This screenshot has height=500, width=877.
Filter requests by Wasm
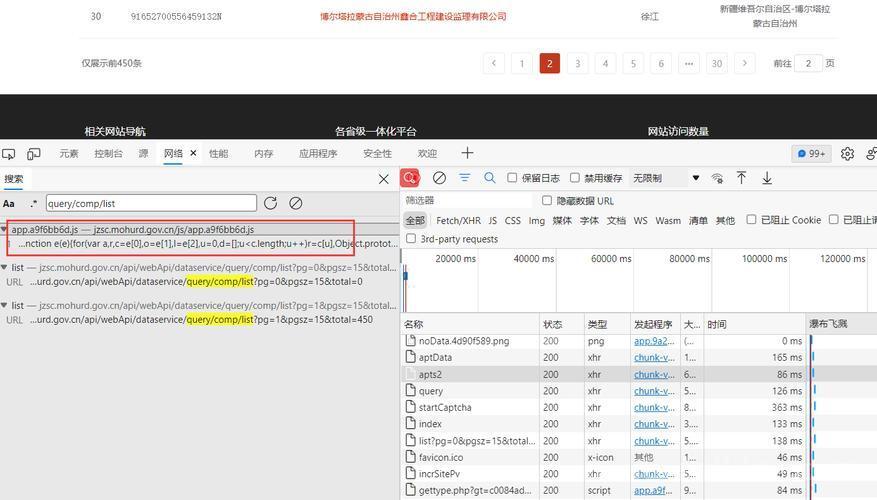668,220
